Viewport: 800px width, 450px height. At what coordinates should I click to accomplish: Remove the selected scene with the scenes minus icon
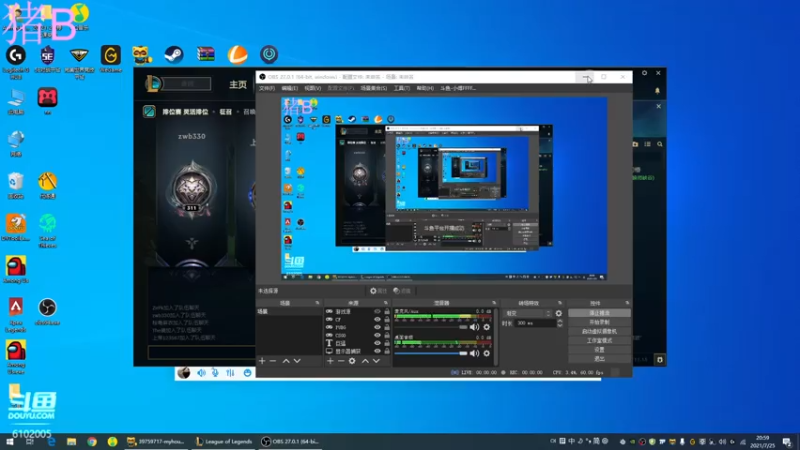pyautogui.click(x=273, y=361)
